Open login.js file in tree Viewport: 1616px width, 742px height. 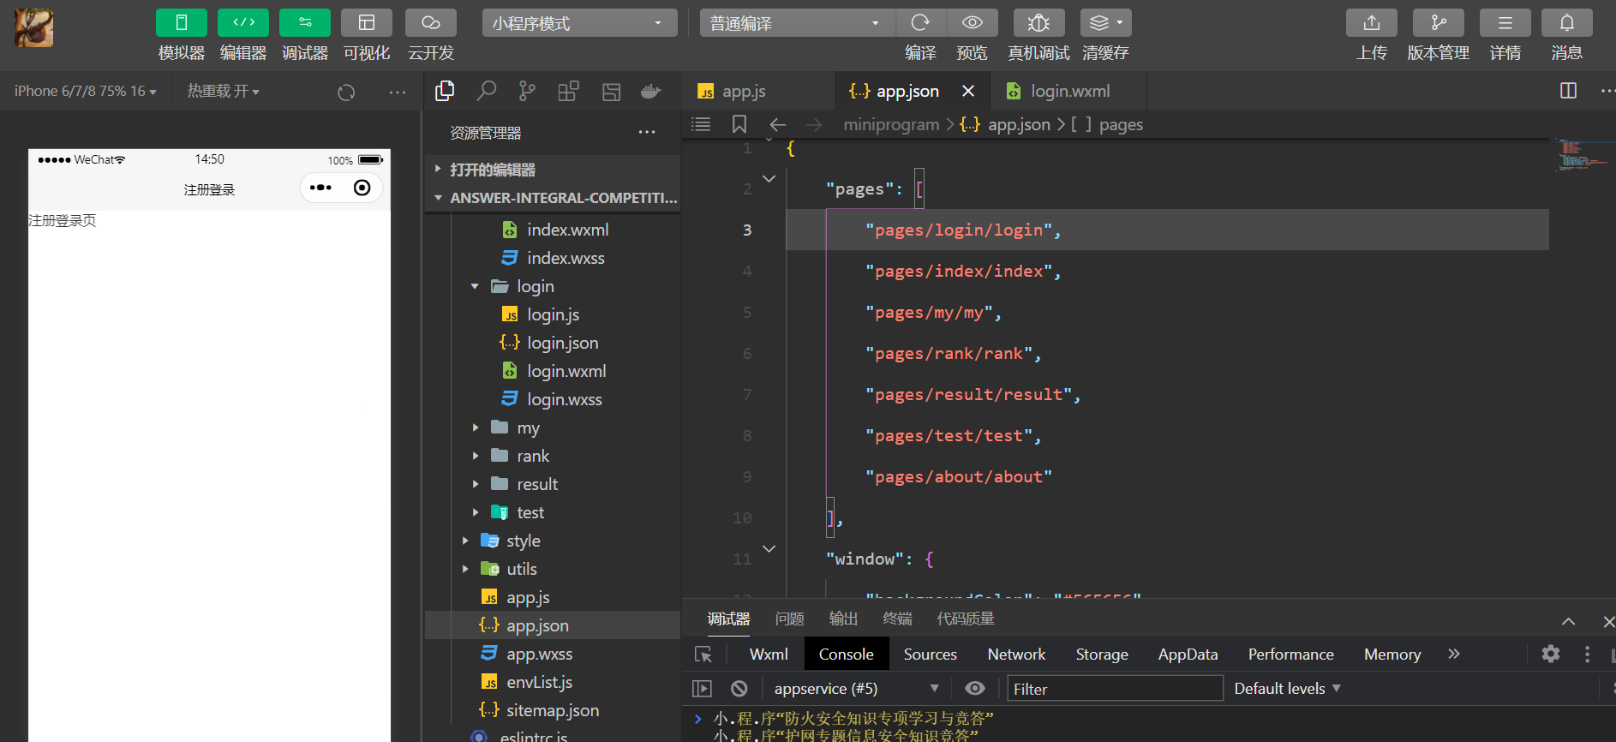(553, 314)
